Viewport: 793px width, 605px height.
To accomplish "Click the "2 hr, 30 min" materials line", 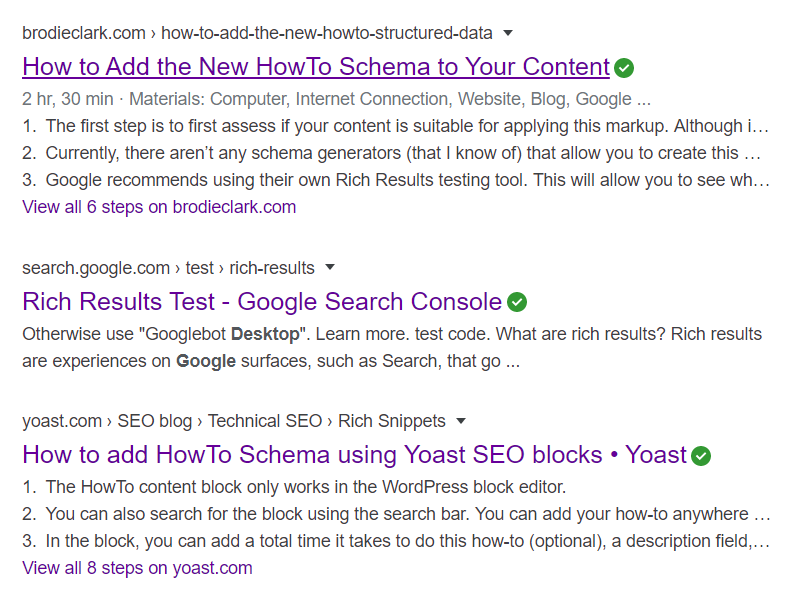I will point(336,99).
